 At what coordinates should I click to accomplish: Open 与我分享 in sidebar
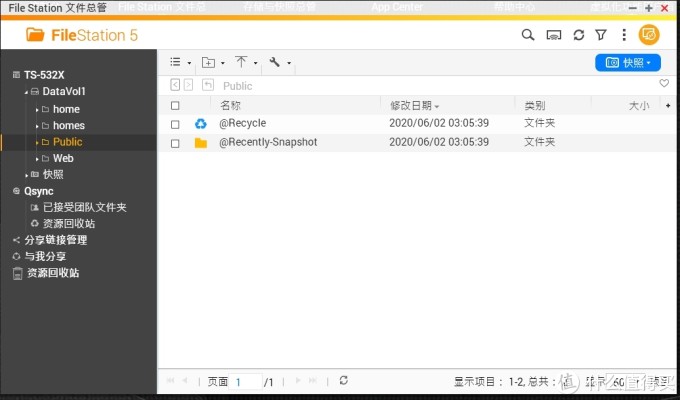(x=45, y=256)
